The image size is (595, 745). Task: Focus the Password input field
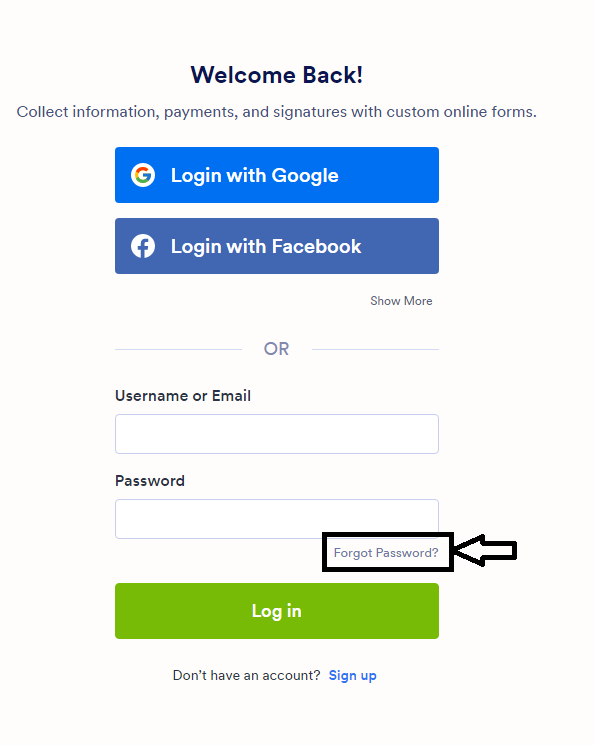(277, 519)
